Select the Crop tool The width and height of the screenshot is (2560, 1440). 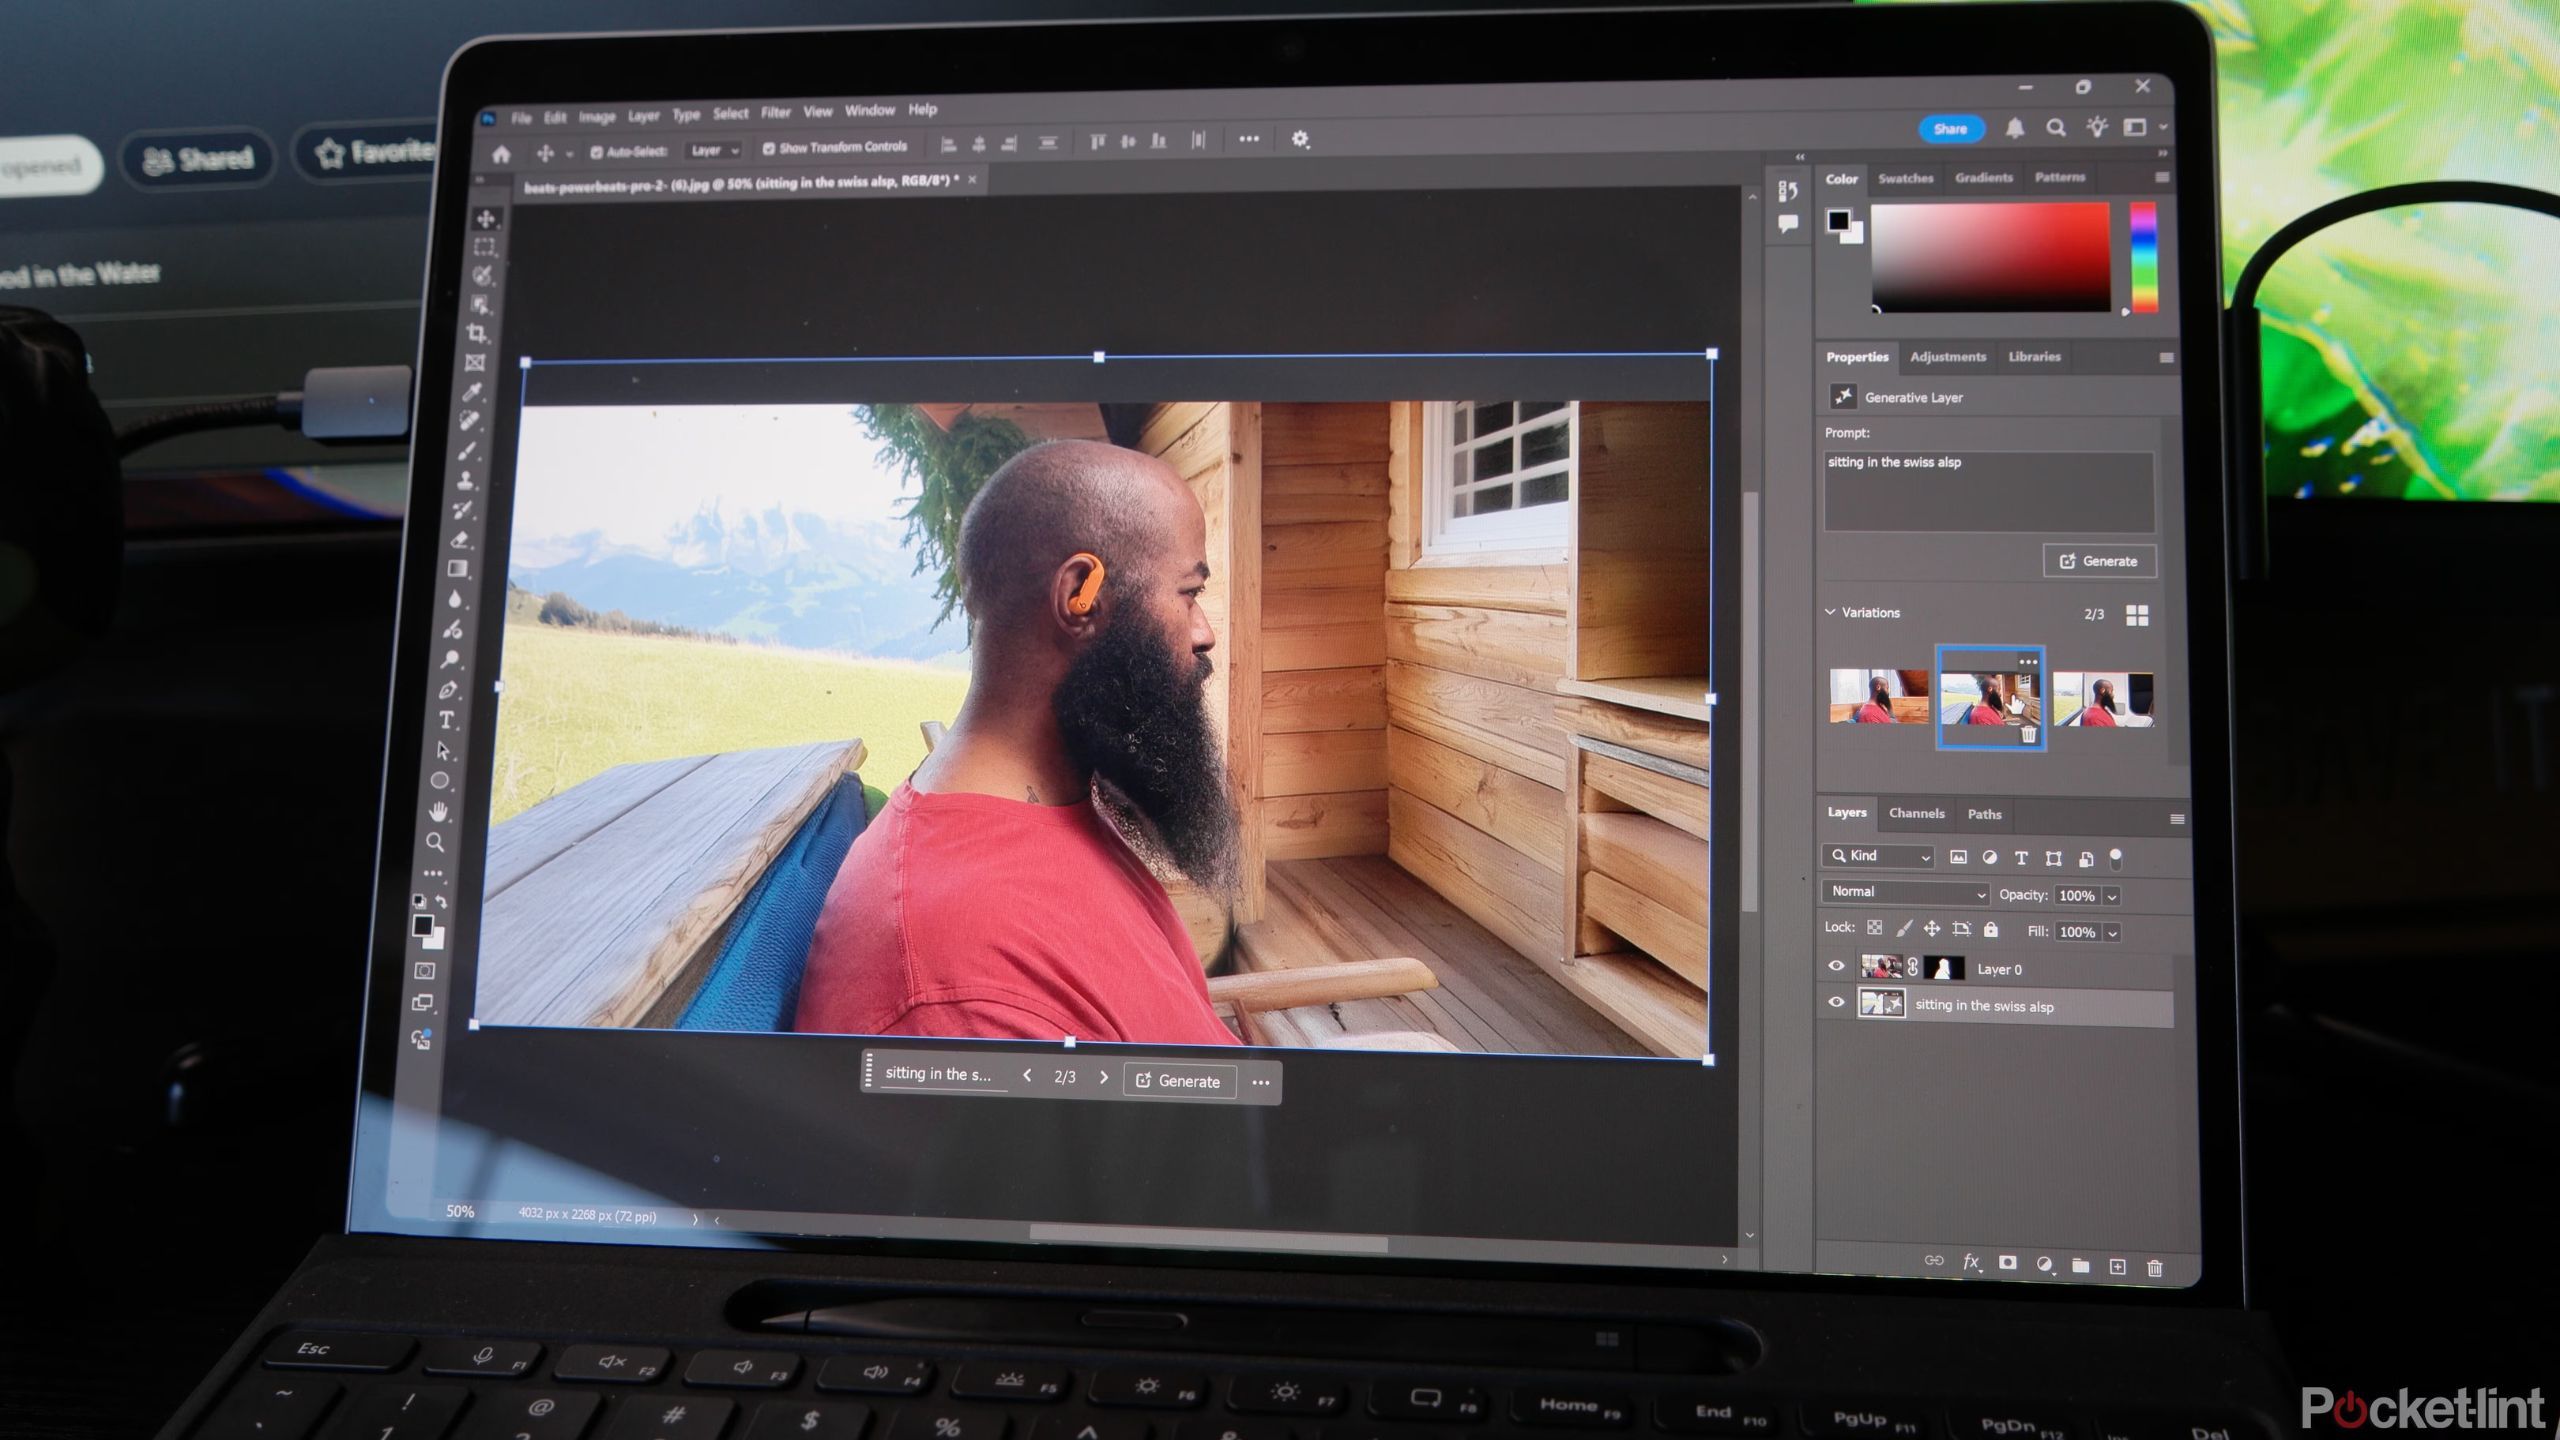477,333
